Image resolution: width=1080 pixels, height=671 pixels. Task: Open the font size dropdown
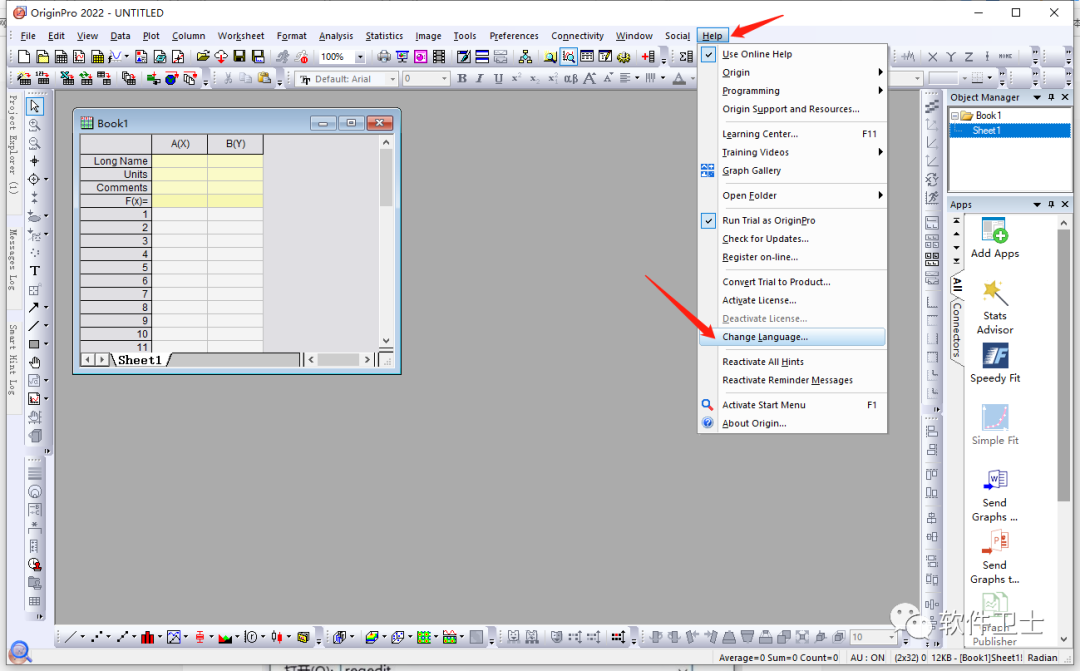click(x=444, y=79)
